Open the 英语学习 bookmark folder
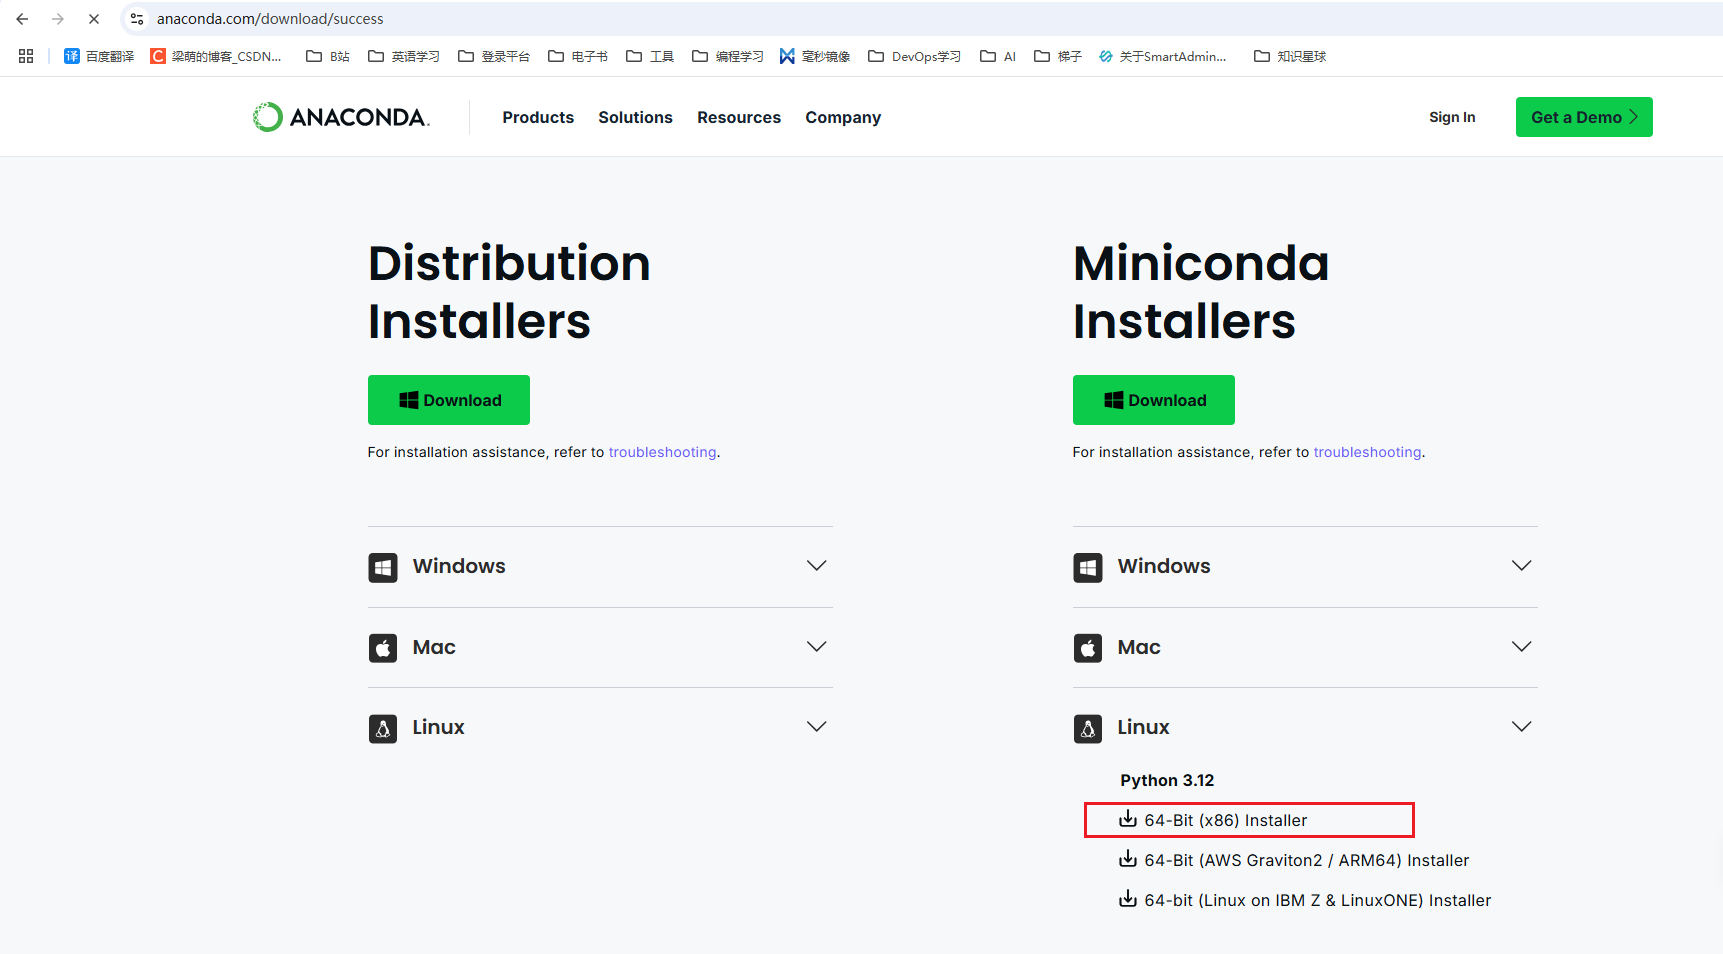The image size is (1723, 954). [404, 56]
